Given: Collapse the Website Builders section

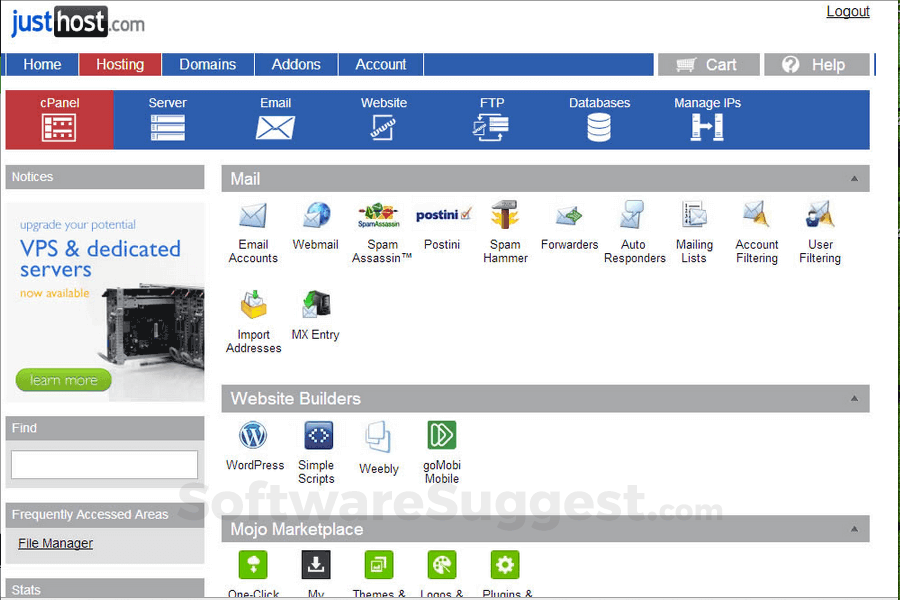Looking at the screenshot, I should 855,398.
